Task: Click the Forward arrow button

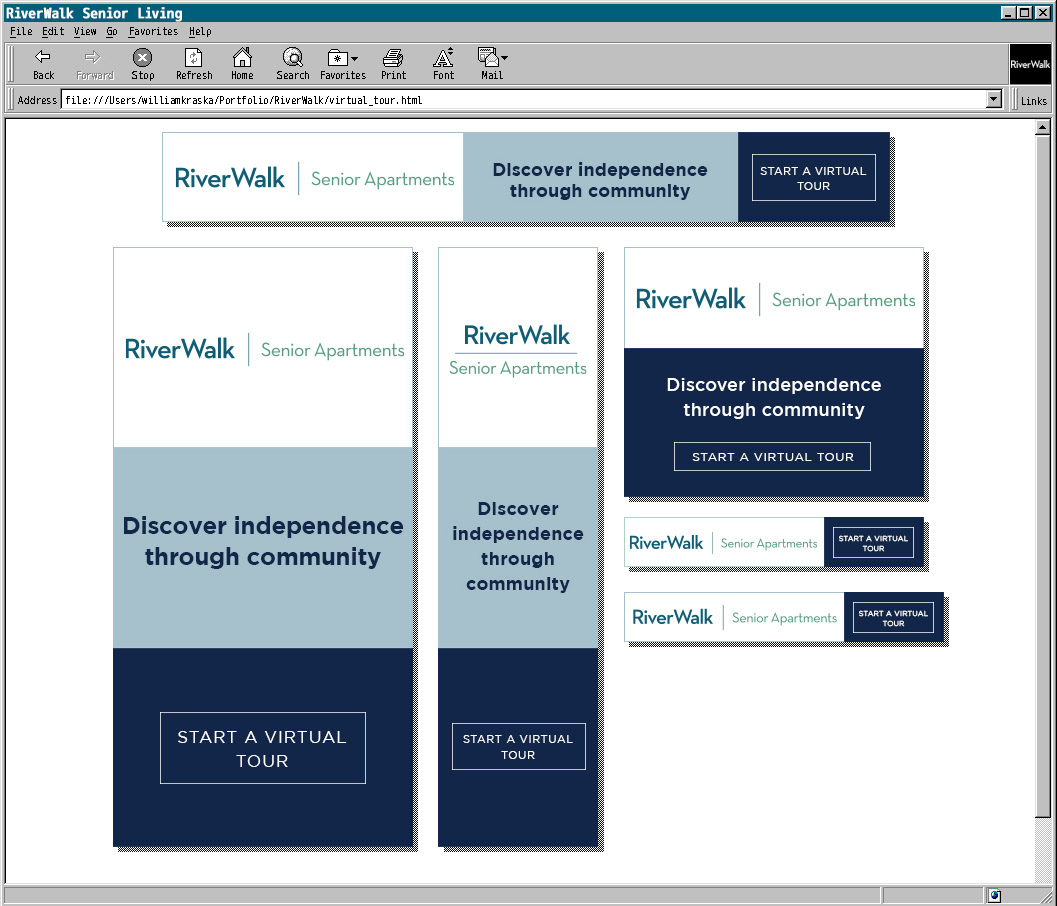Action: click(x=94, y=65)
